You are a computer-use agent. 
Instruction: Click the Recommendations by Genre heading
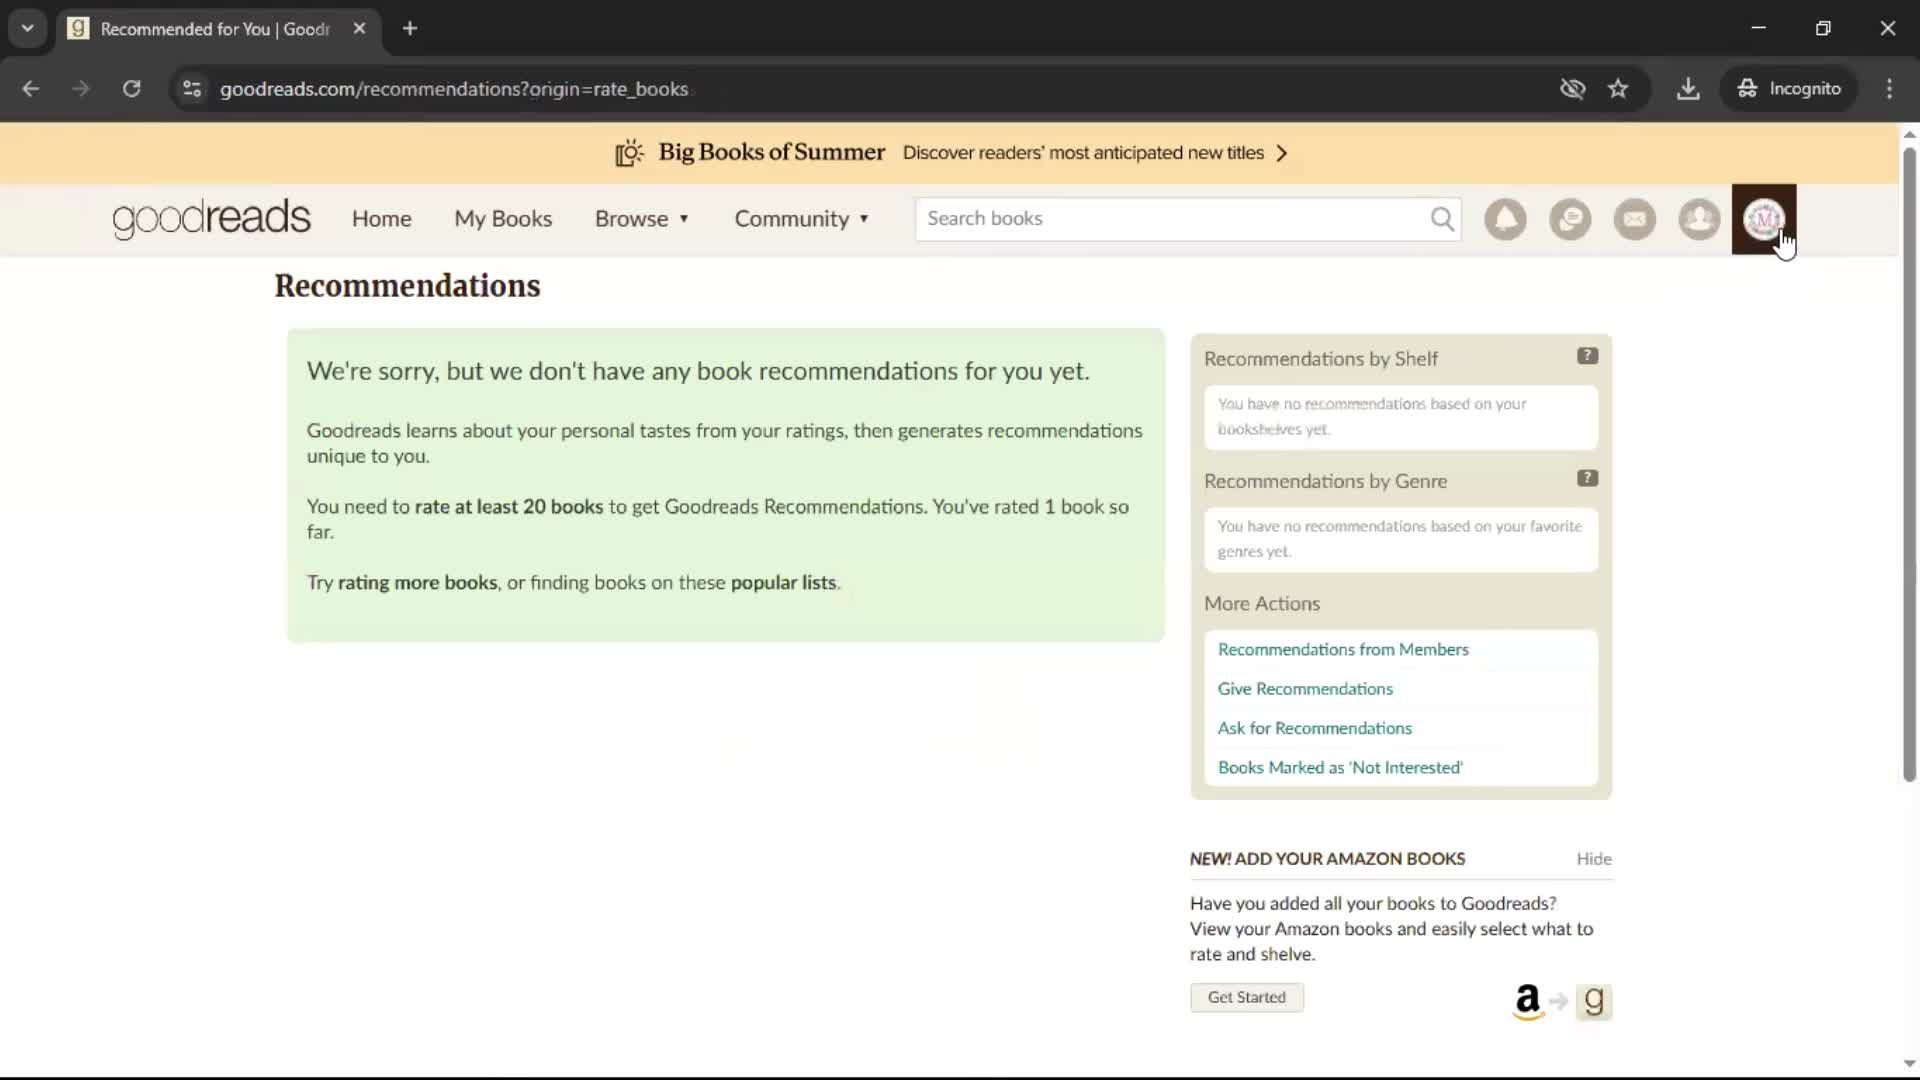[x=1325, y=482]
